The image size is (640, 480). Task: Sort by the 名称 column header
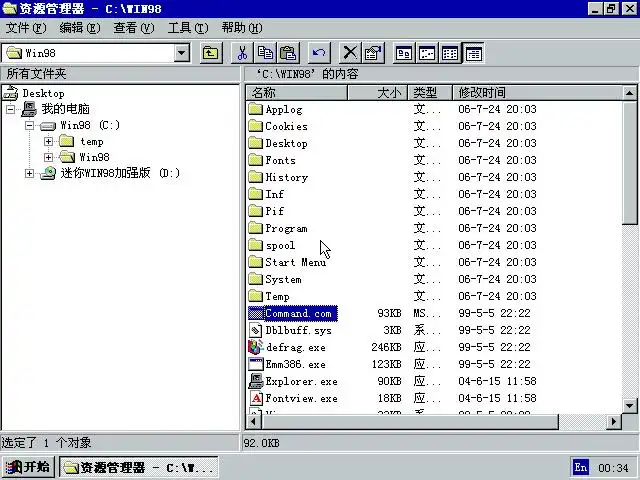pyautogui.click(x=297, y=93)
